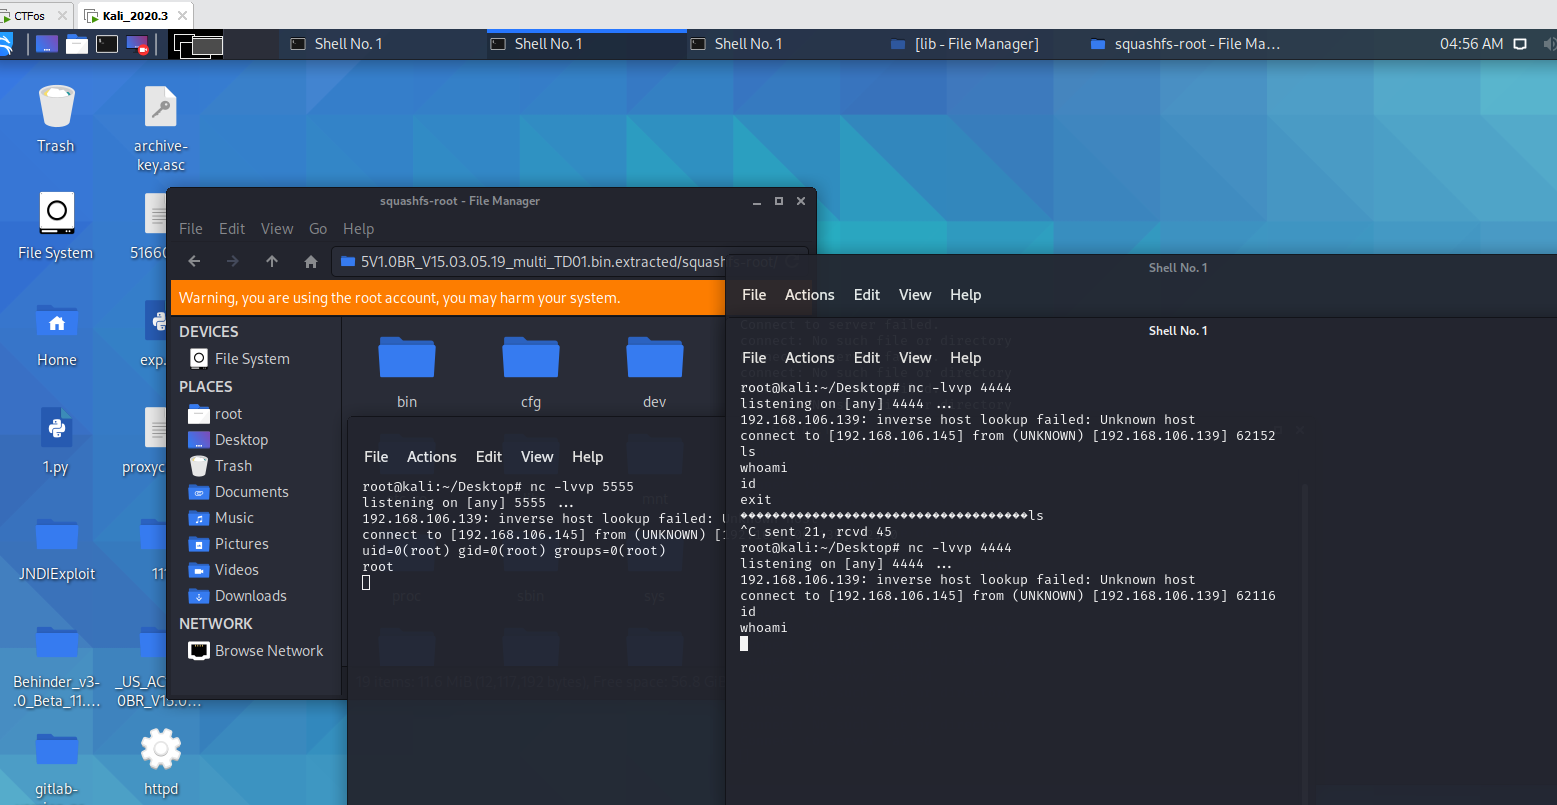Open Go menu in the File Manager
Viewport: 1557px width, 805px height.
(318, 228)
